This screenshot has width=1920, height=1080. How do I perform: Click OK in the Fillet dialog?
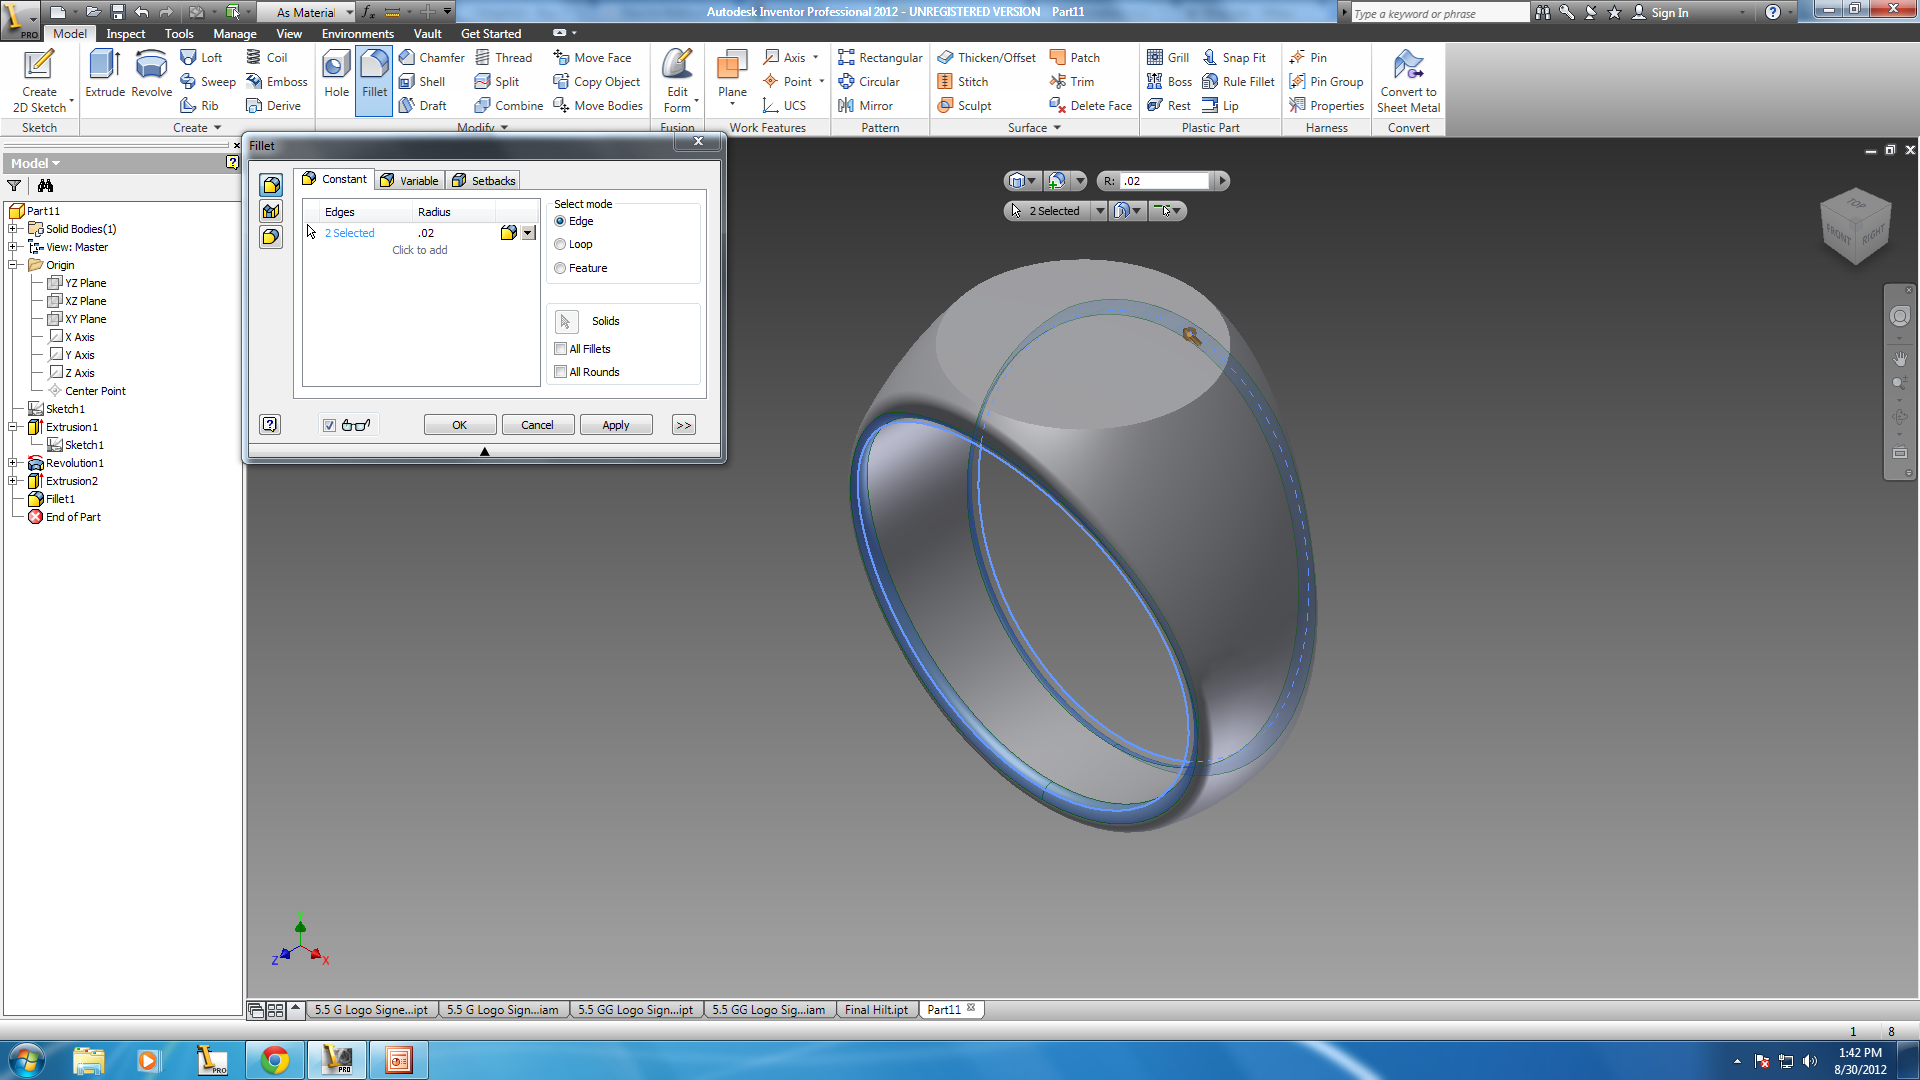459,425
